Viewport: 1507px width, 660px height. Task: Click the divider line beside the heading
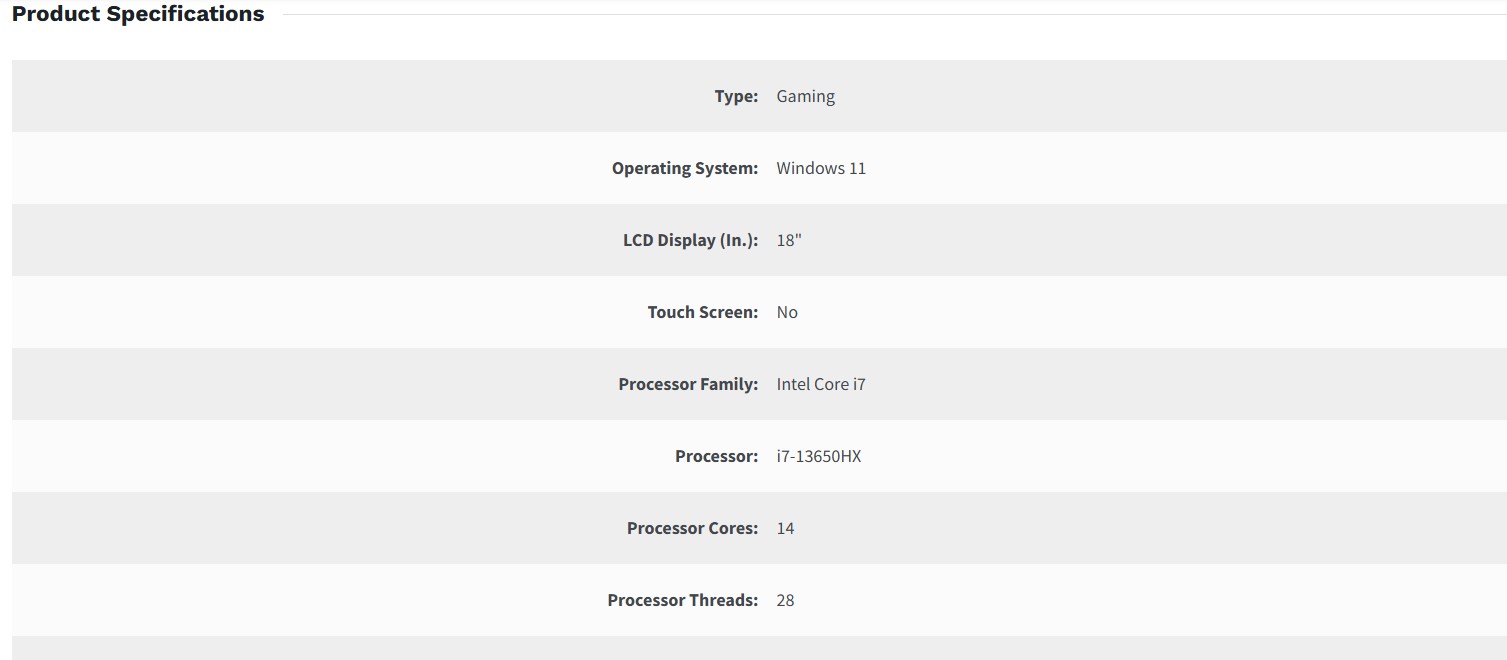point(890,15)
